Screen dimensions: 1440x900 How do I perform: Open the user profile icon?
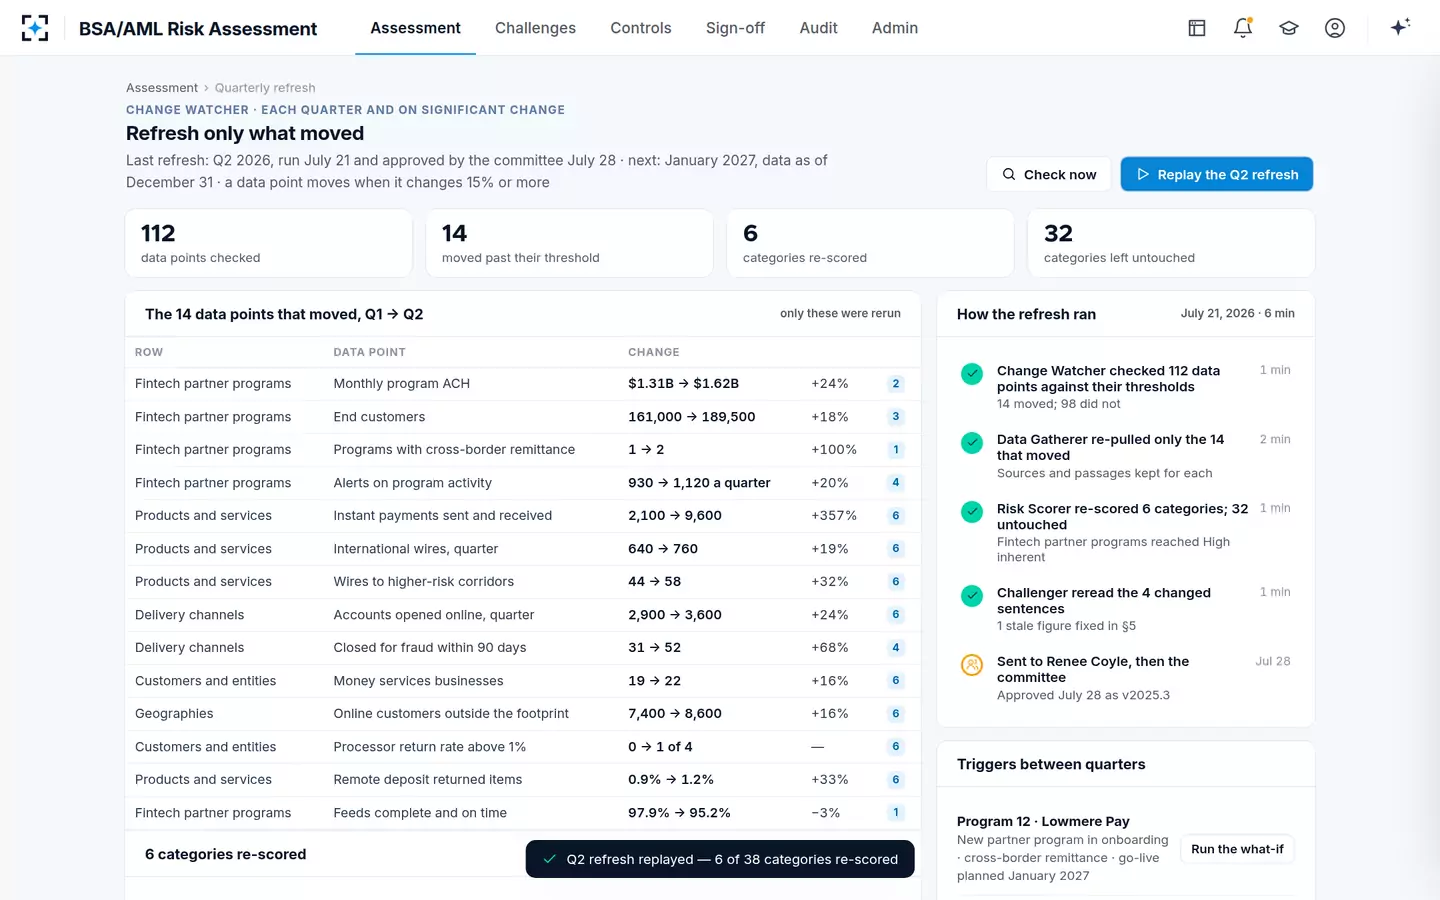click(1335, 28)
